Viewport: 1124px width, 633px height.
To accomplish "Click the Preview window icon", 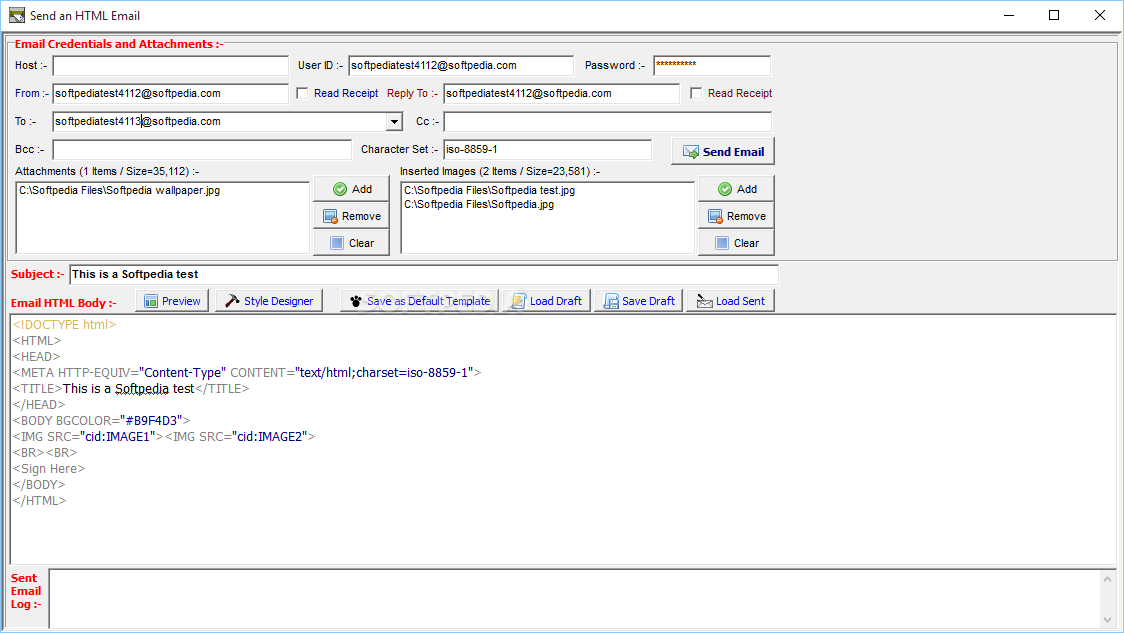I will click(151, 301).
